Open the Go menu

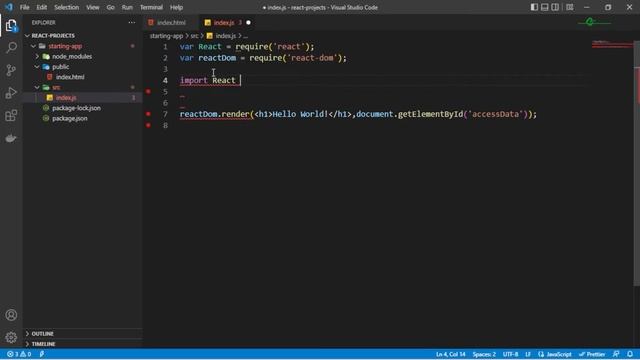coord(111,7)
